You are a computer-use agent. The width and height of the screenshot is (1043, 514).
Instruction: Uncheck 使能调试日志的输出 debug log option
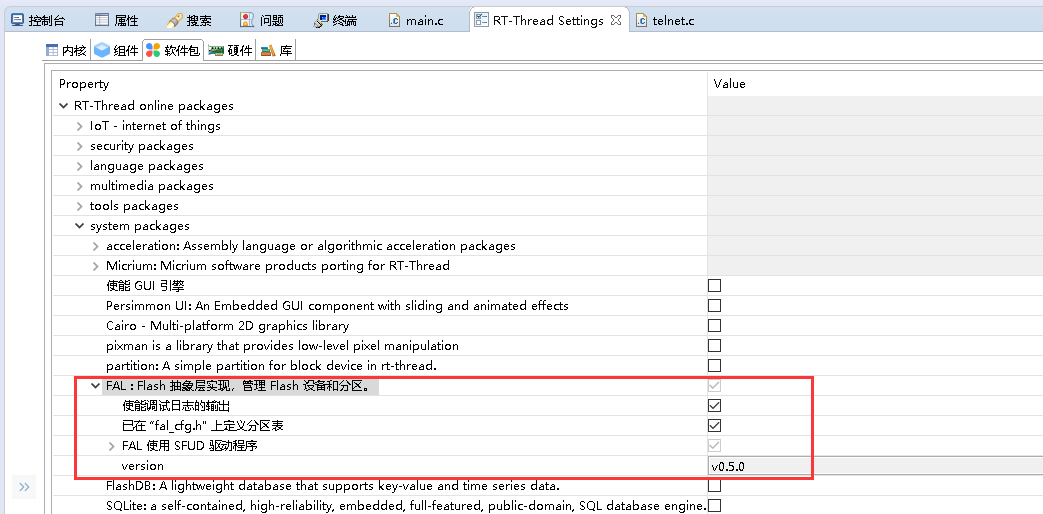(x=714, y=406)
